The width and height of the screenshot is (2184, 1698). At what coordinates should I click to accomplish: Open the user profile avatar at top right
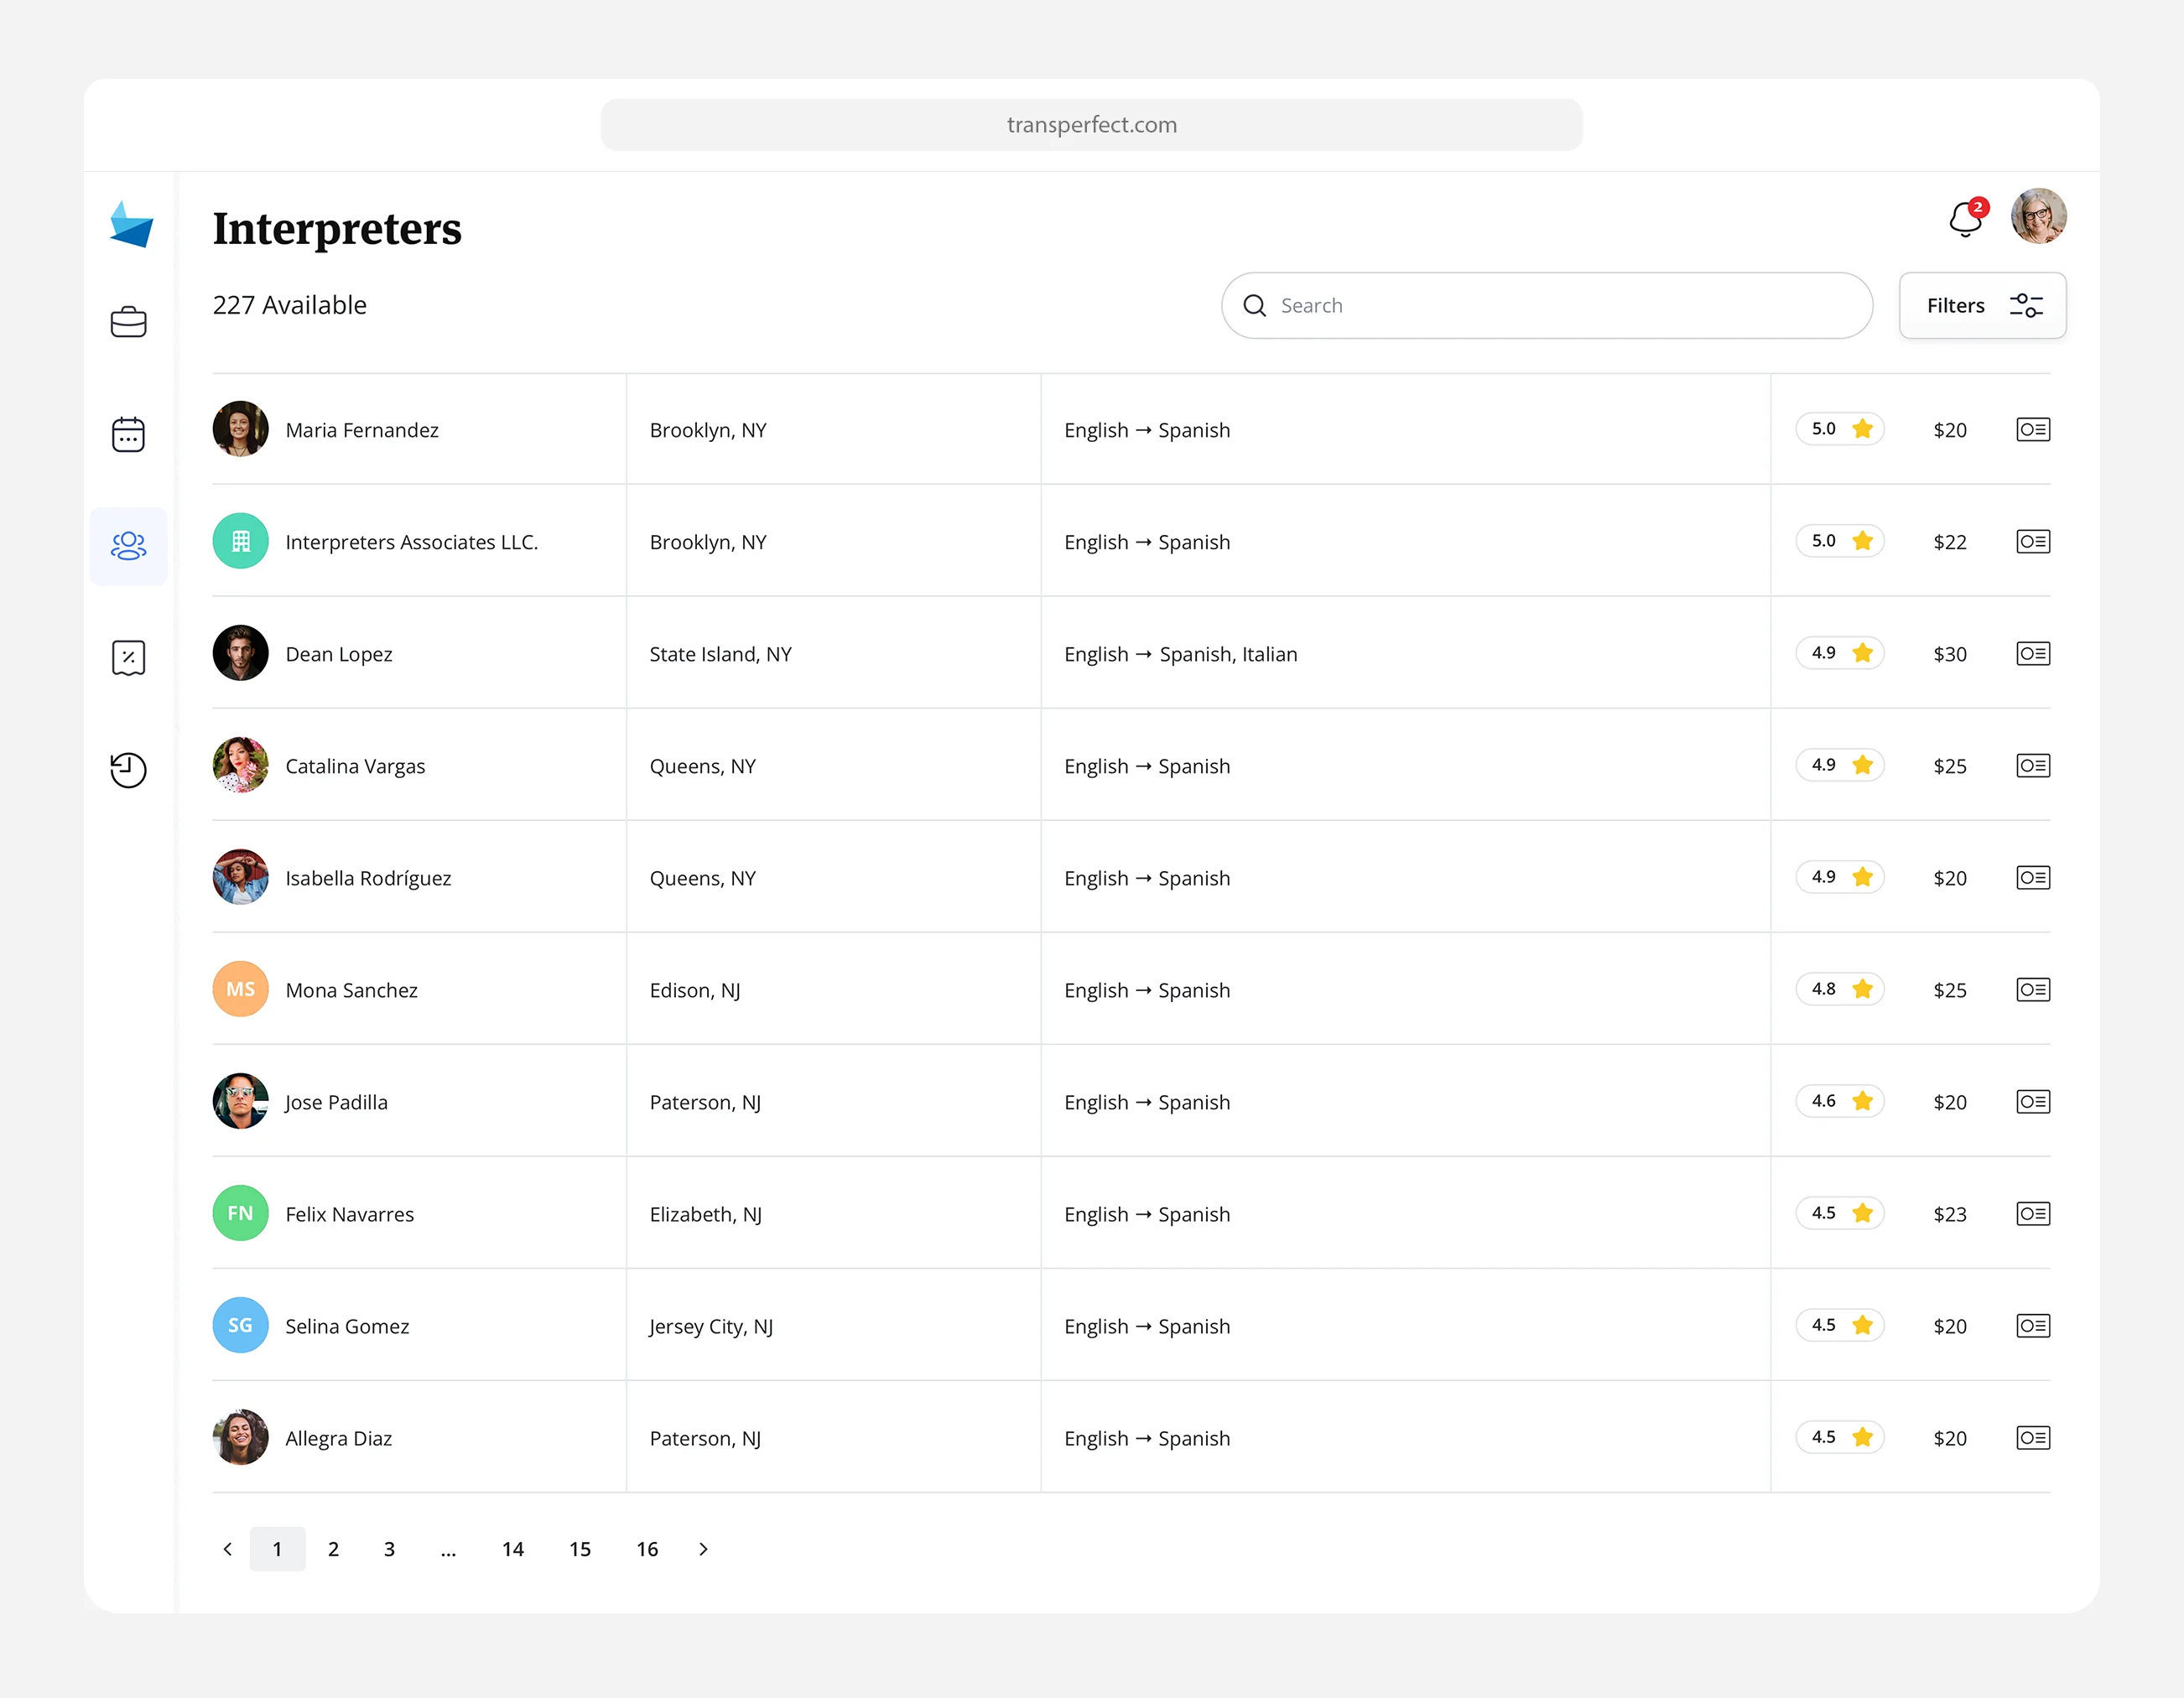(x=2038, y=216)
